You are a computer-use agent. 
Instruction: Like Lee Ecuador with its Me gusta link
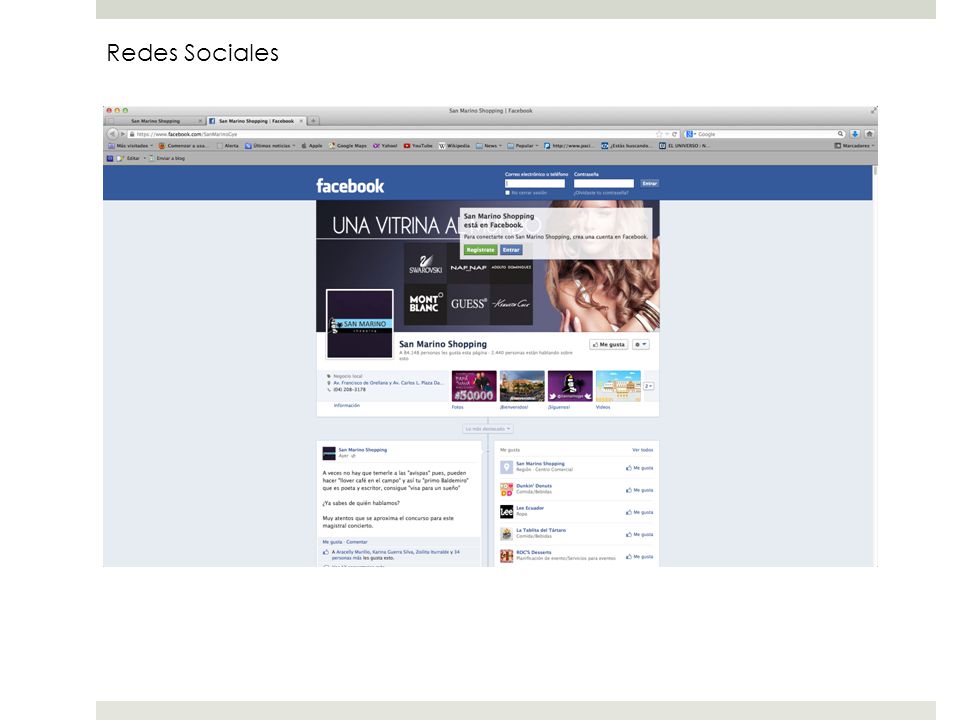click(x=640, y=512)
